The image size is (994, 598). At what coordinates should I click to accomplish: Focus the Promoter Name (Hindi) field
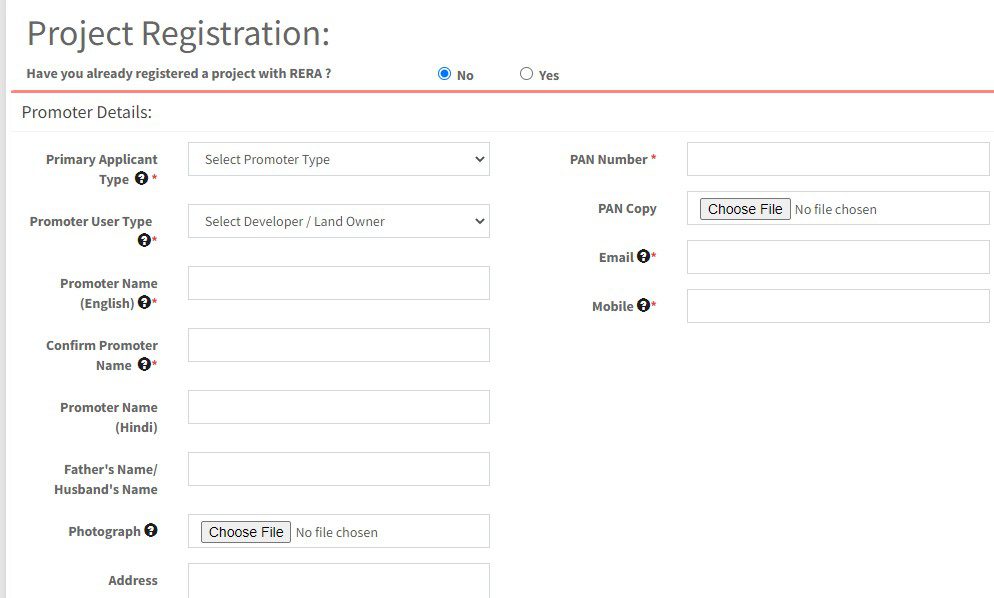[x=339, y=407]
